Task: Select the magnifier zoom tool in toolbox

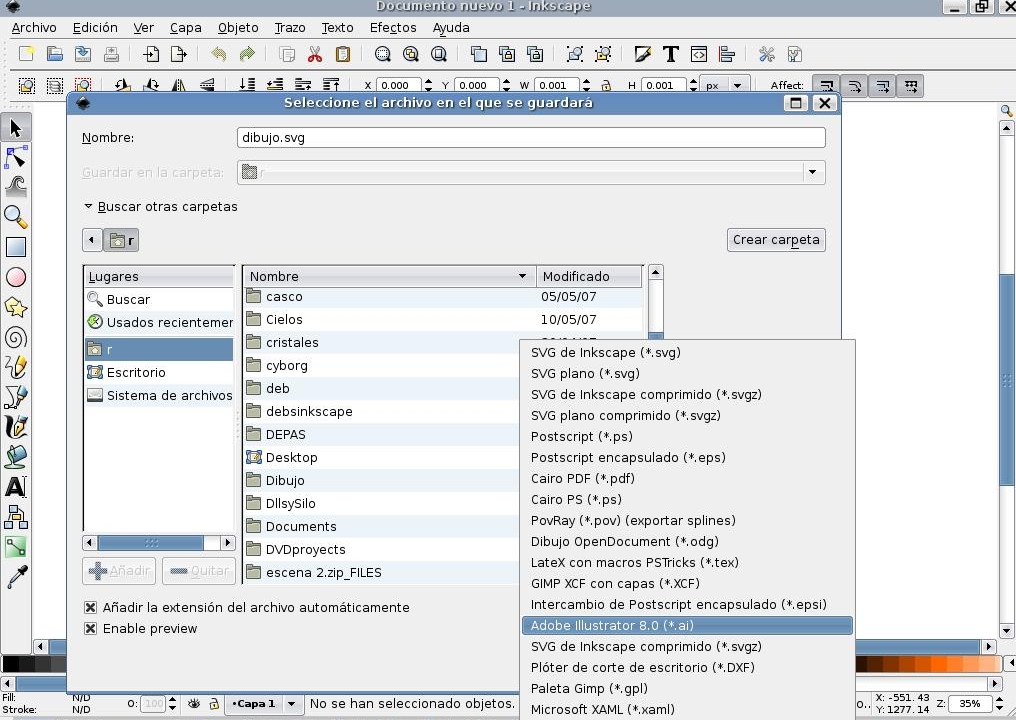Action: [16, 217]
